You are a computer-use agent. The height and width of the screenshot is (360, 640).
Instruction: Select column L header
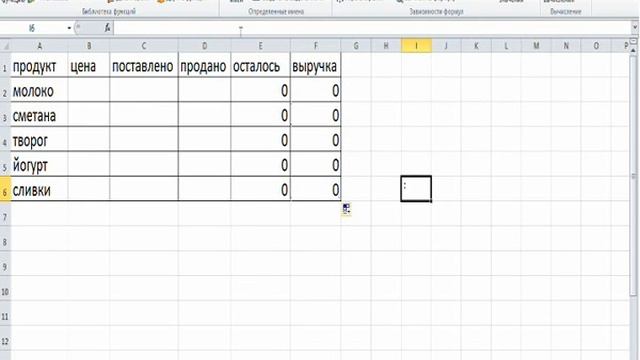tap(506, 46)
